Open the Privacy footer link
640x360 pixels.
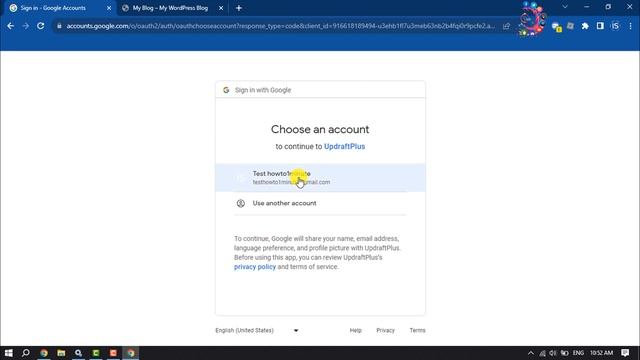click(385, 330)
